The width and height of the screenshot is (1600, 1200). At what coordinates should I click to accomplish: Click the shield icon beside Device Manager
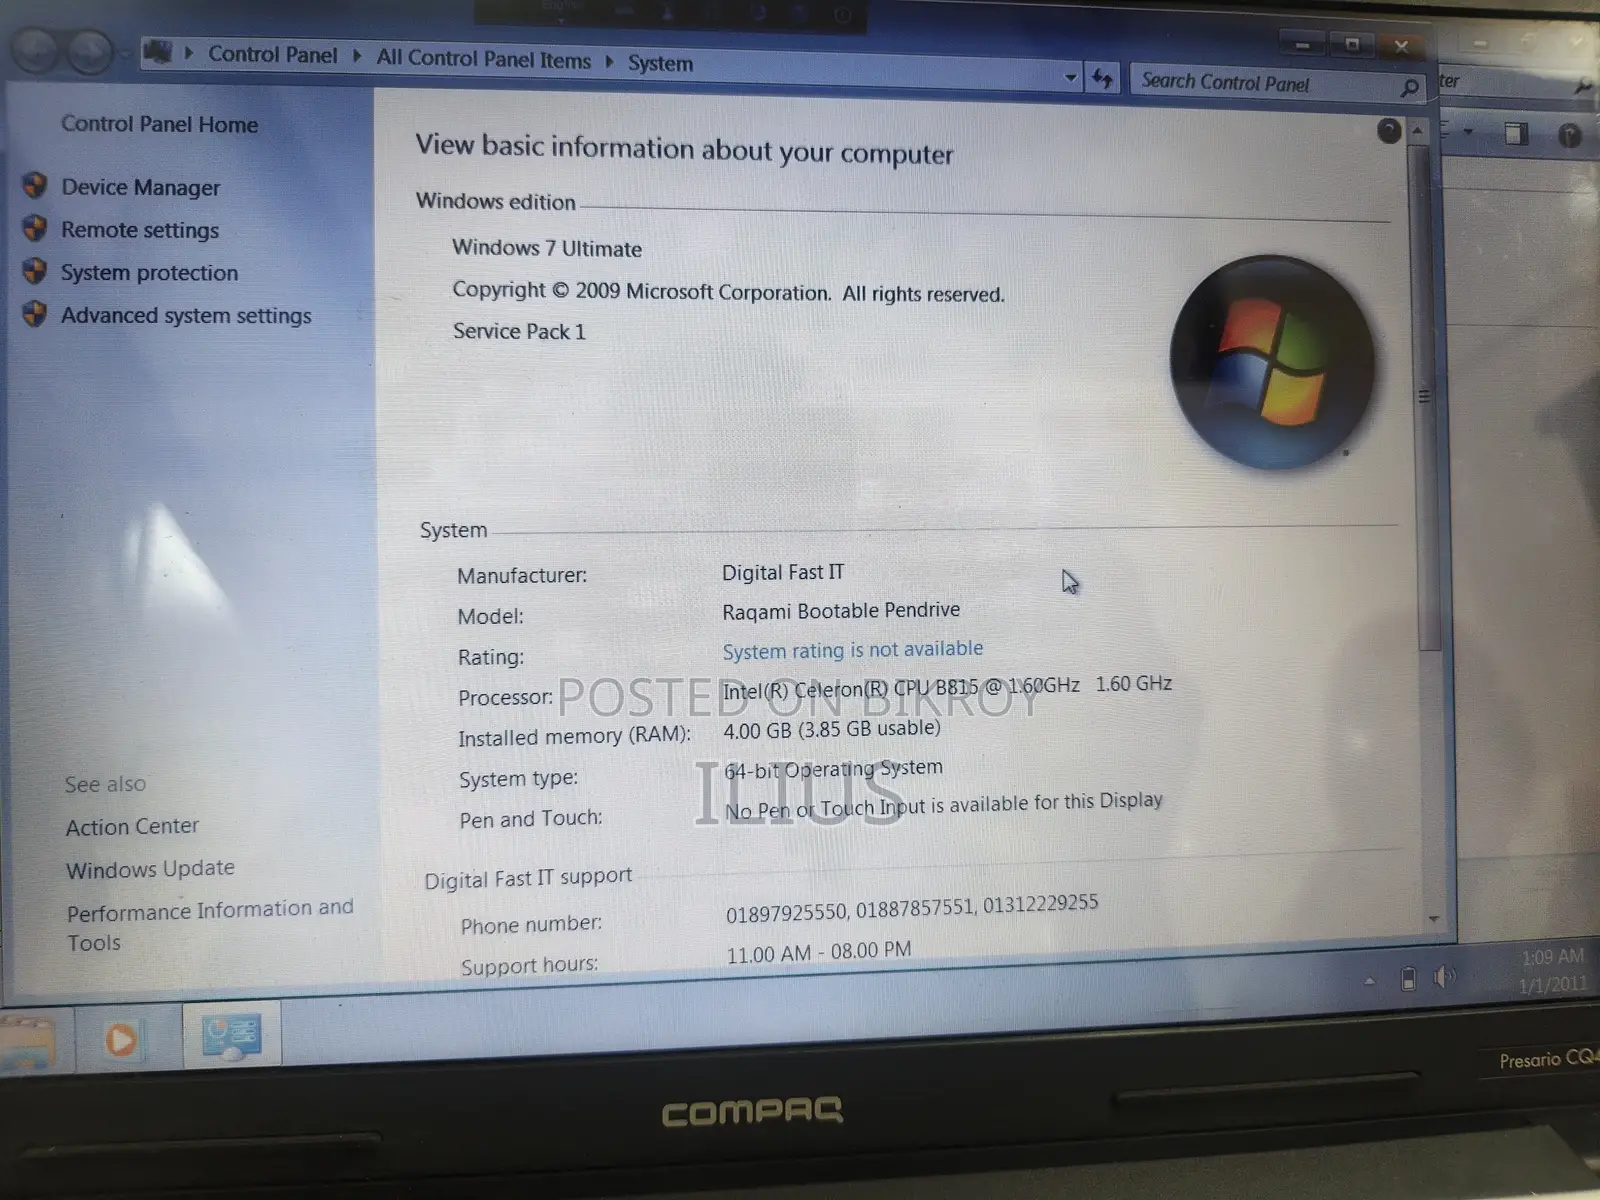[x=35, y=186]
